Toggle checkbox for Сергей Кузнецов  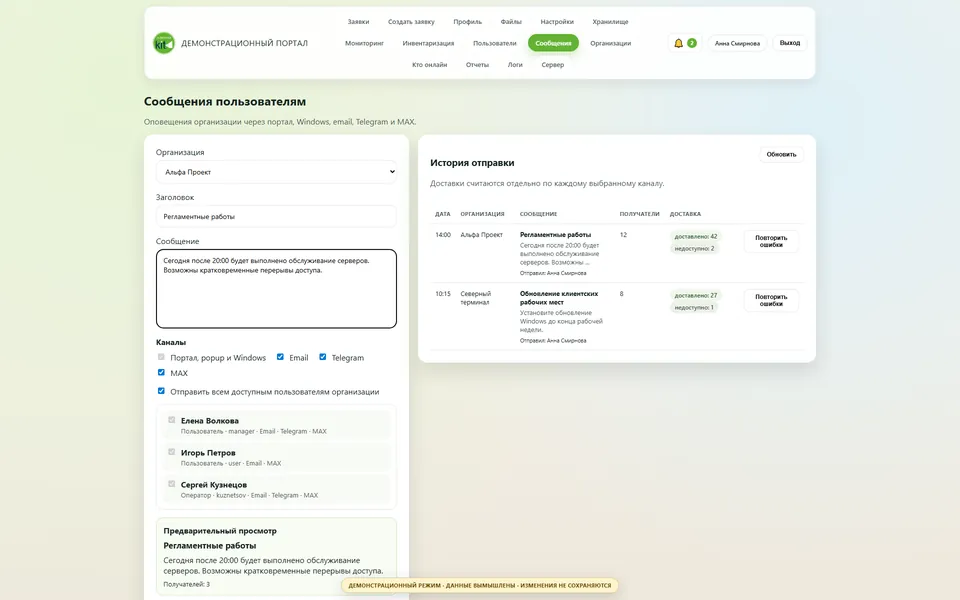171,484
